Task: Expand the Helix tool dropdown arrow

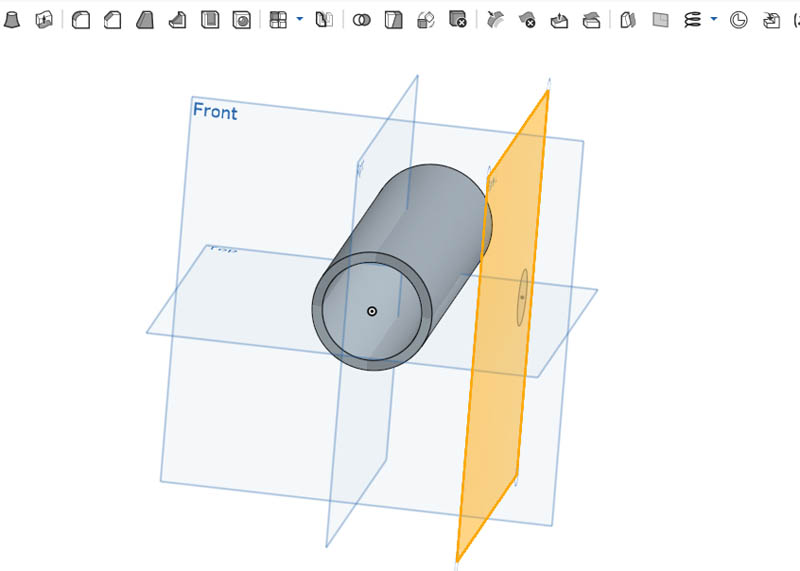Action: [713, 19]
